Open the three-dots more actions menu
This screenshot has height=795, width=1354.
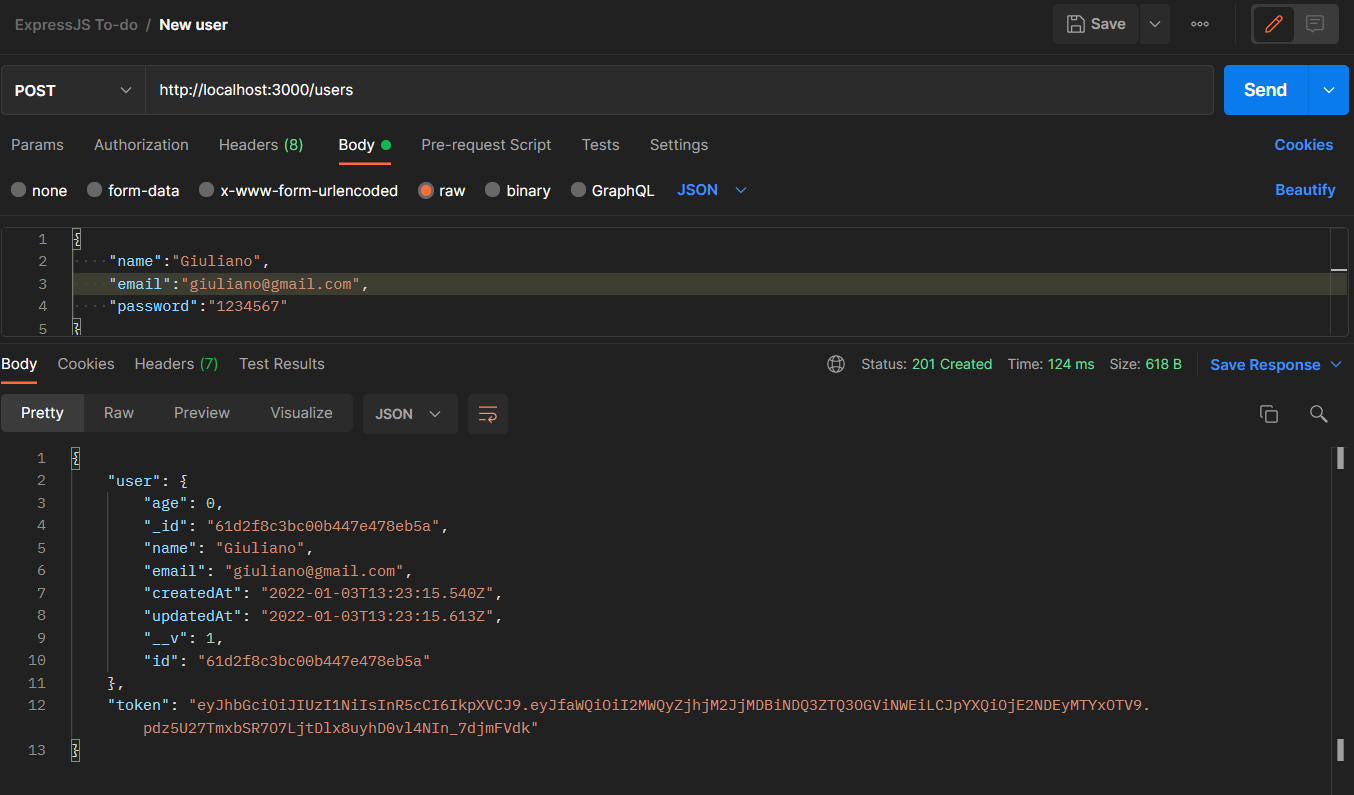(x=1200, y=24)
